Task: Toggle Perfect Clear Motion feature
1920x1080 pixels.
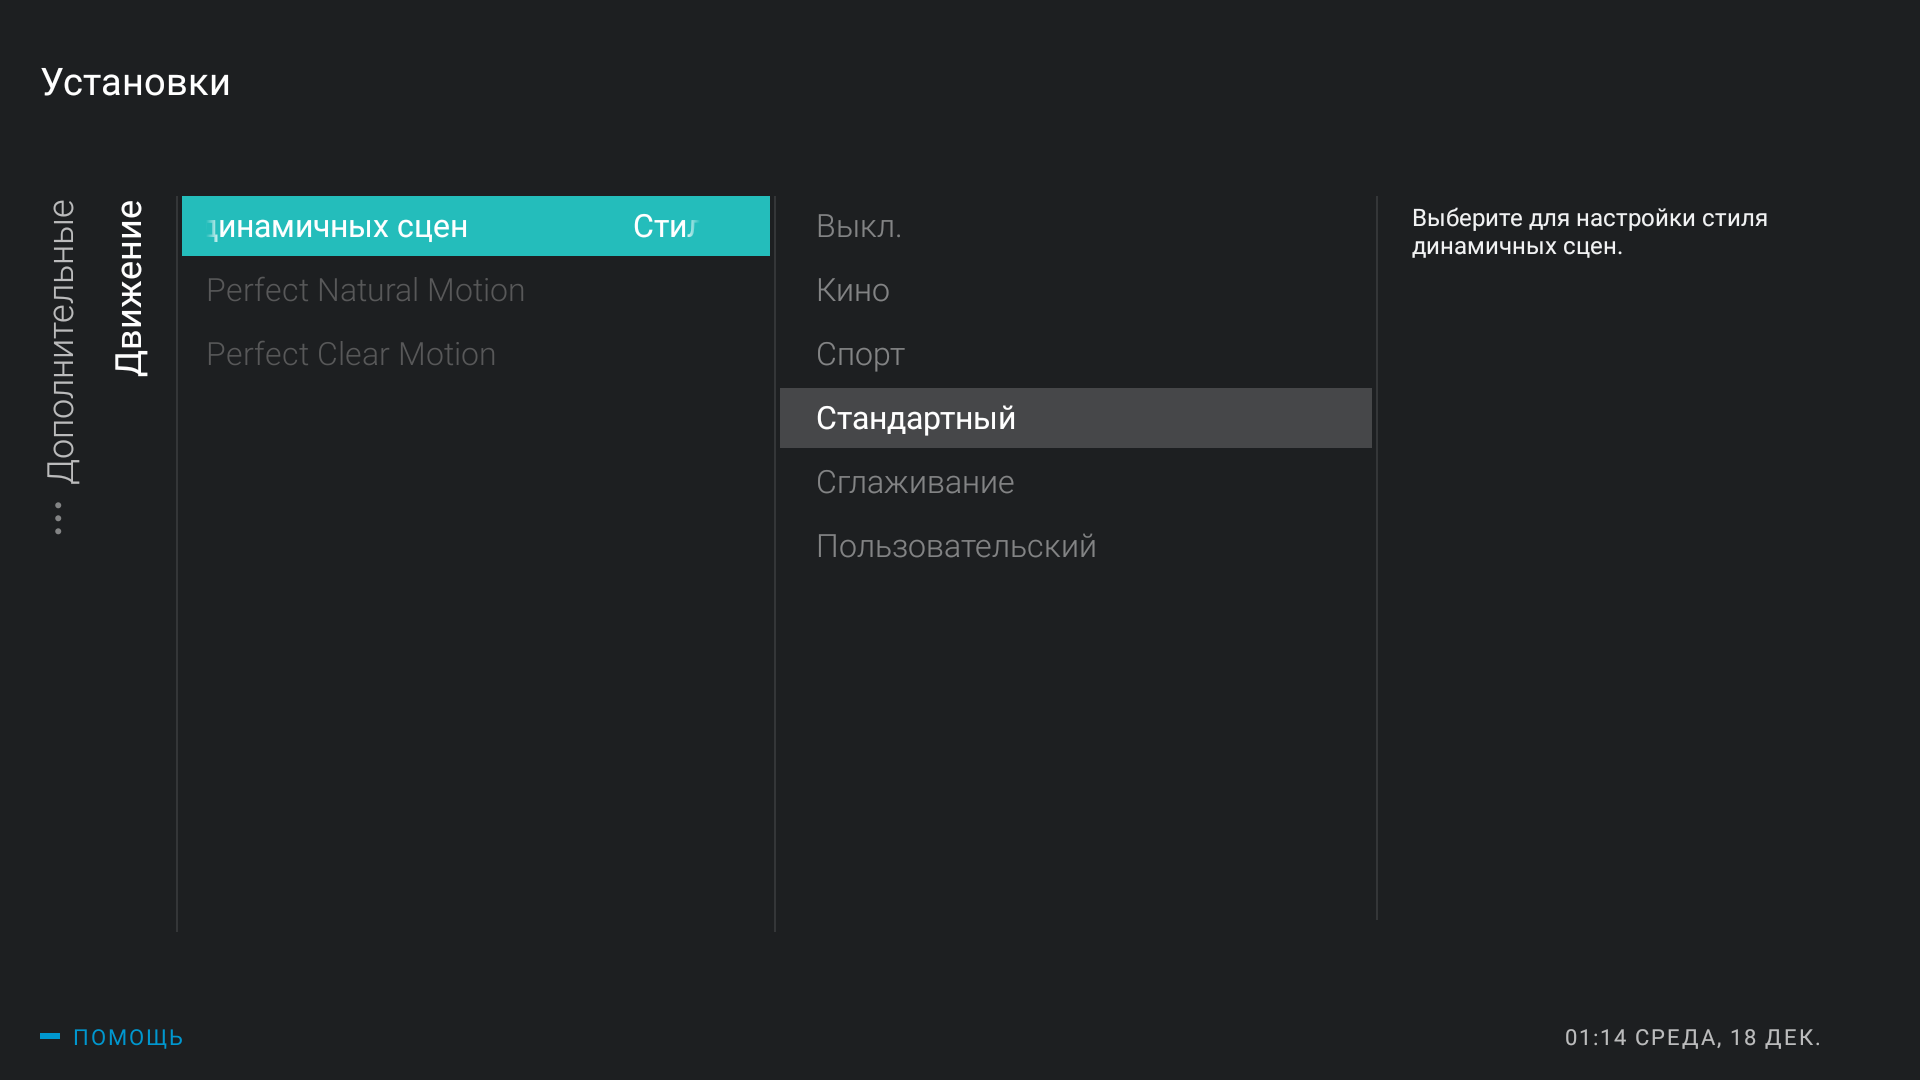Action: pyautogui.click(x=351, y=353)
